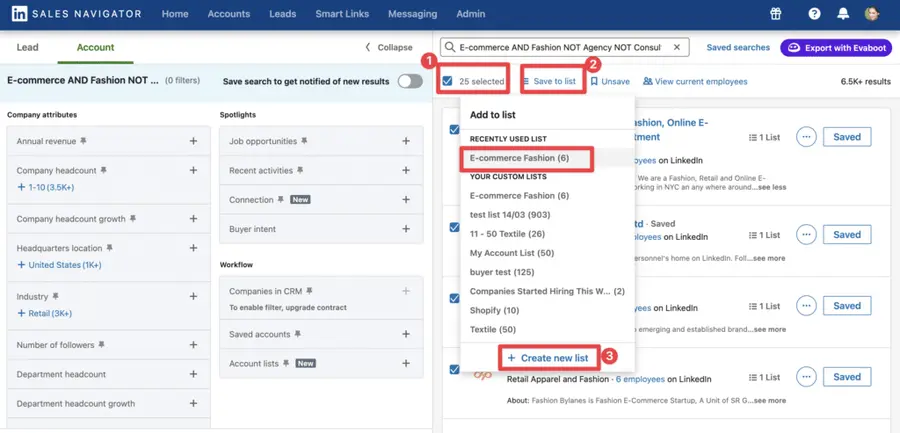Open more options for the first result
Viewport: 900px width, 433px height.
pos(806,137)
